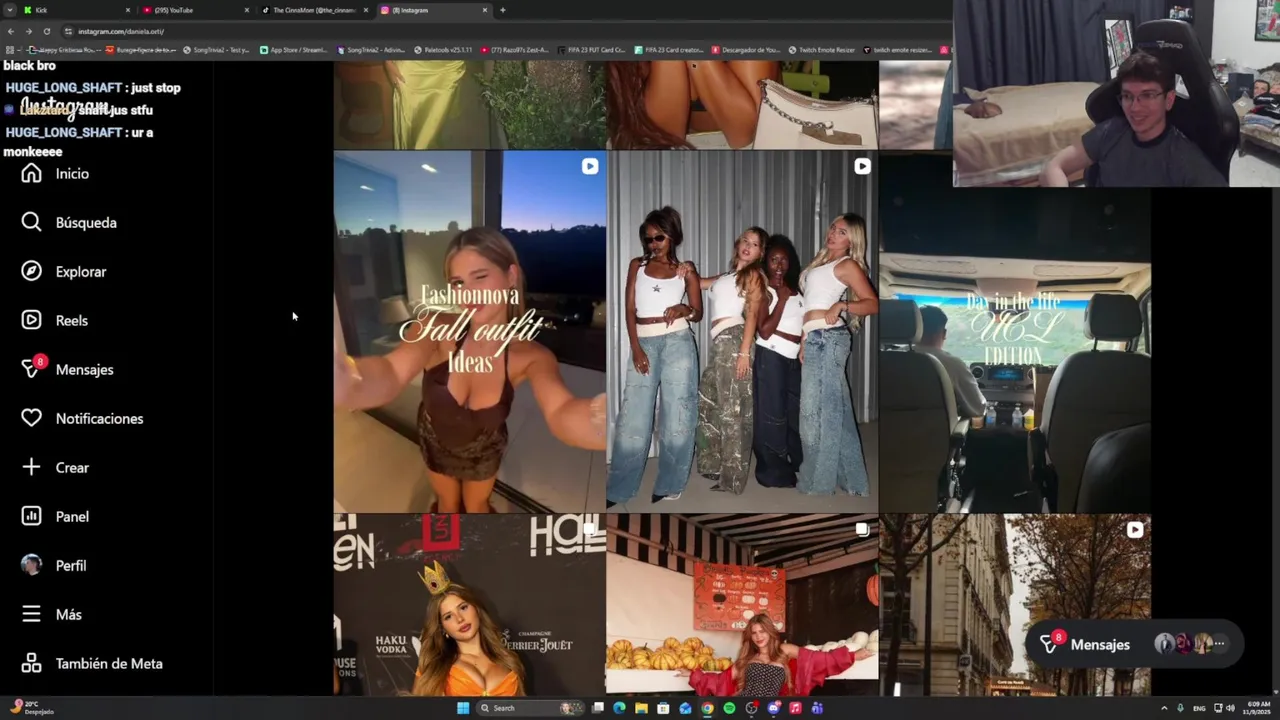This screenshot has height=720, width=1280.
Task: Click the Búsqueda magnifier icon
Action: tap(31, 223)
